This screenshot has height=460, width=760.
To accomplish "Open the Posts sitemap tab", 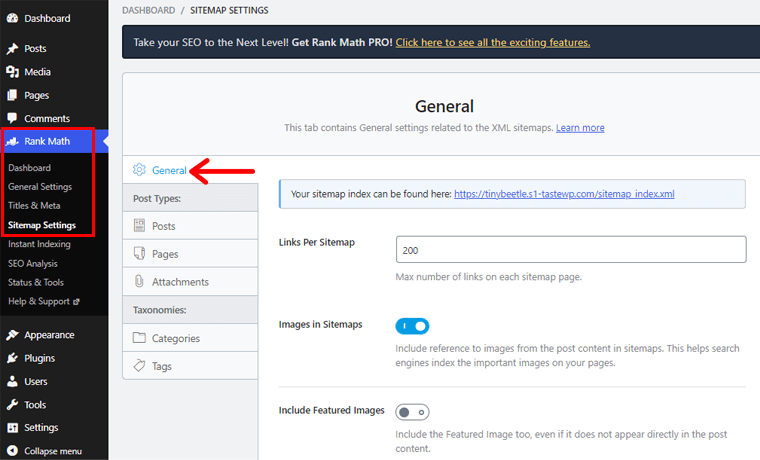I will click(190, 226).
